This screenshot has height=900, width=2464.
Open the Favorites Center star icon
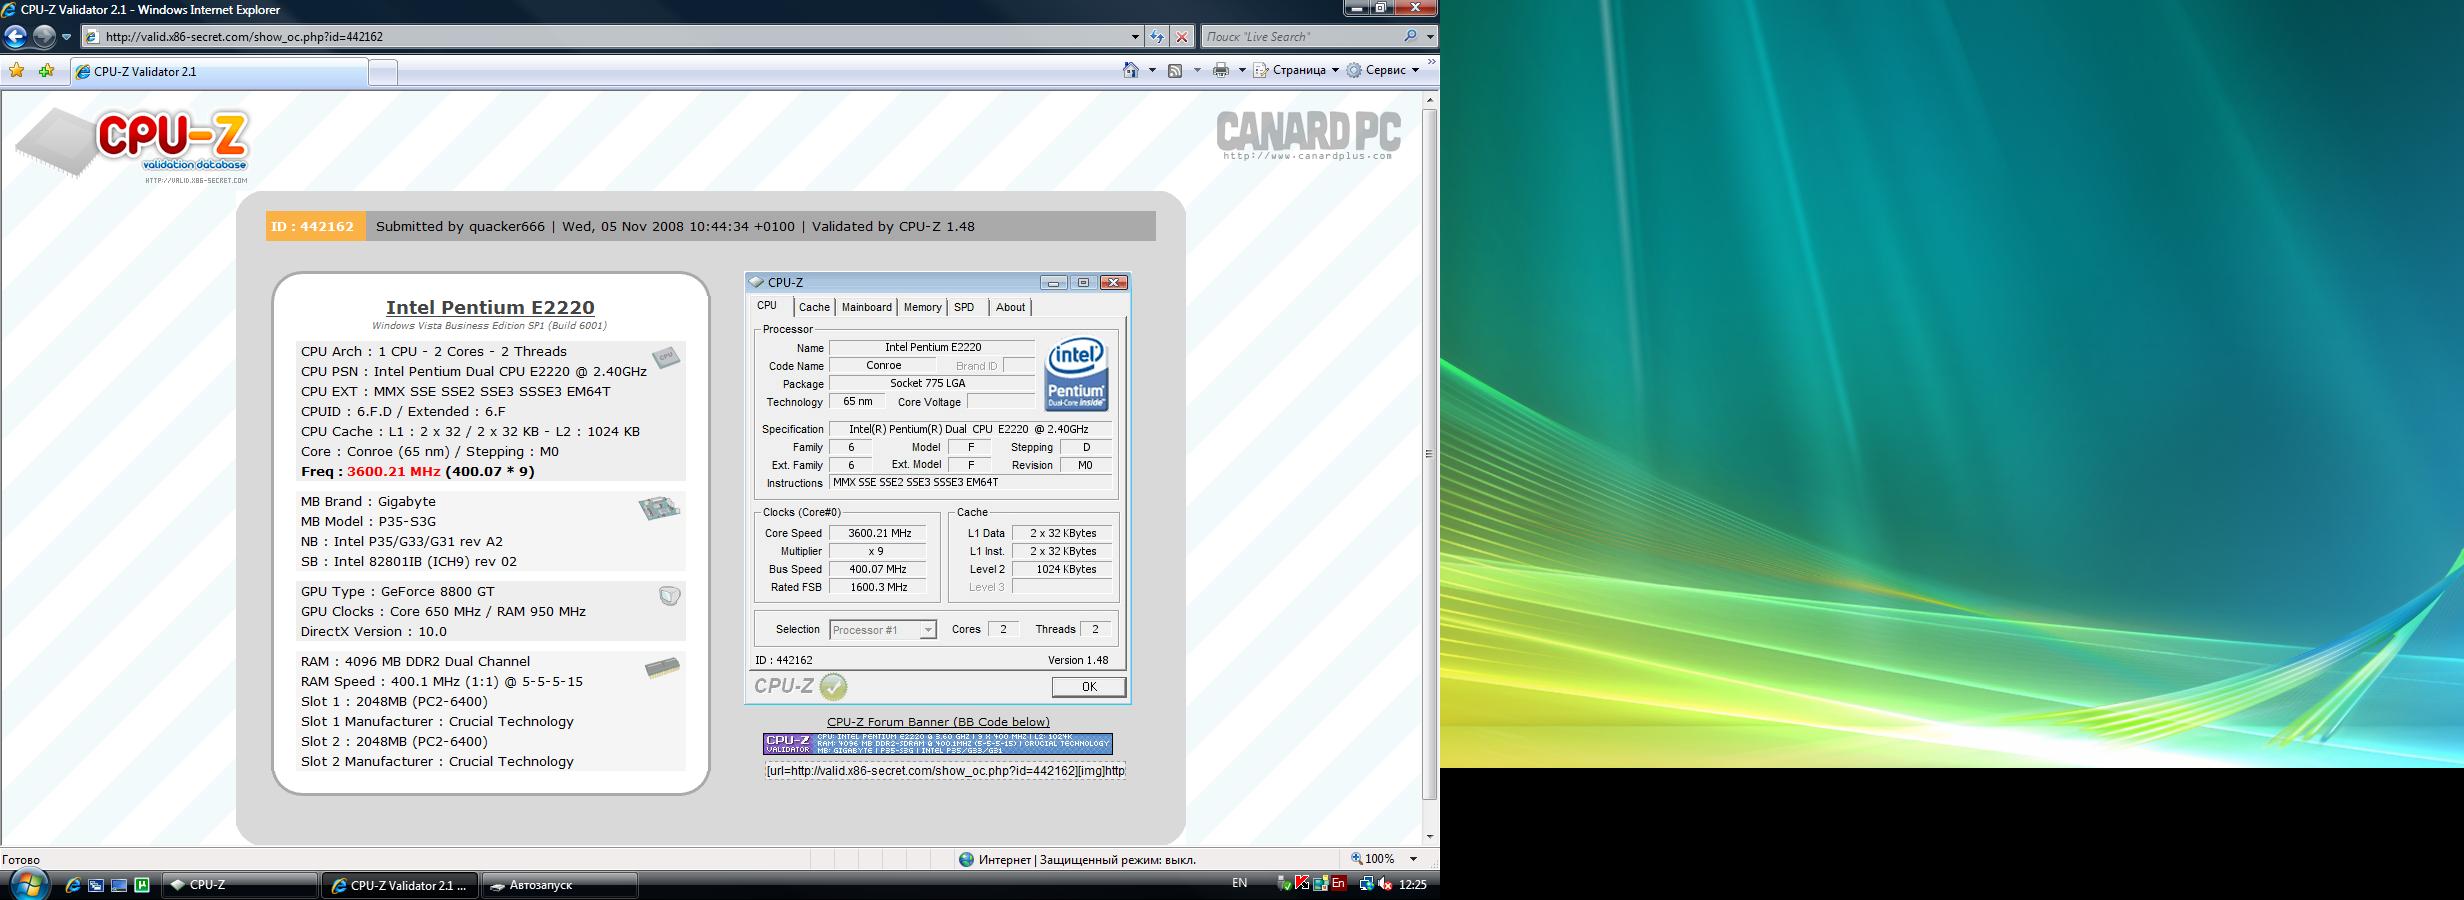point(17,71)
